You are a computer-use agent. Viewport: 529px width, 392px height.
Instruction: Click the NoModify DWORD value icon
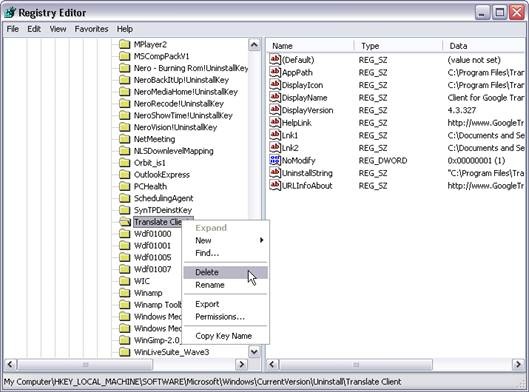[x=275, y=160]
